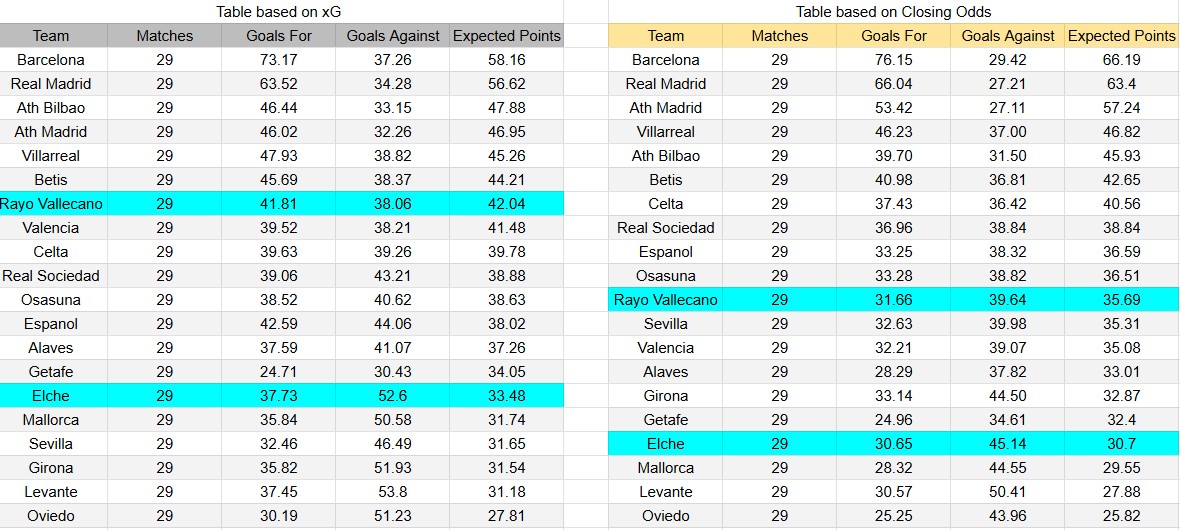Select Matches header in Closing Odds table
The height and width of the screenshot is (530, 1180).
point(780,36)
